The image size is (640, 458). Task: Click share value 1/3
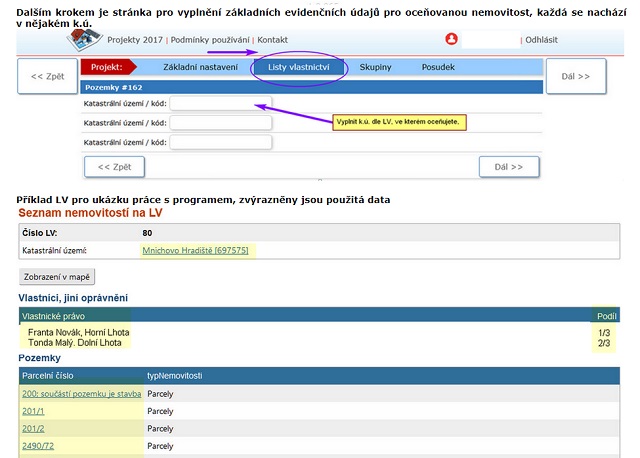pos(604,333)
